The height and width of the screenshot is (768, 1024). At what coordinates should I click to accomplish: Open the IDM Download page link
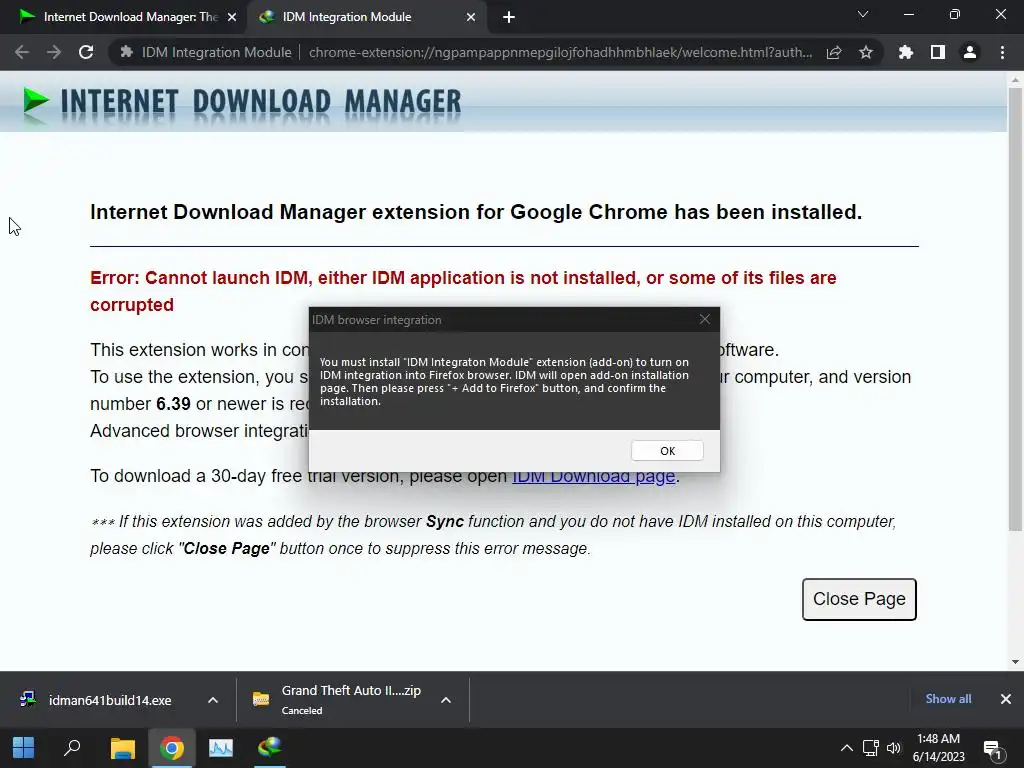click(593, 476)
